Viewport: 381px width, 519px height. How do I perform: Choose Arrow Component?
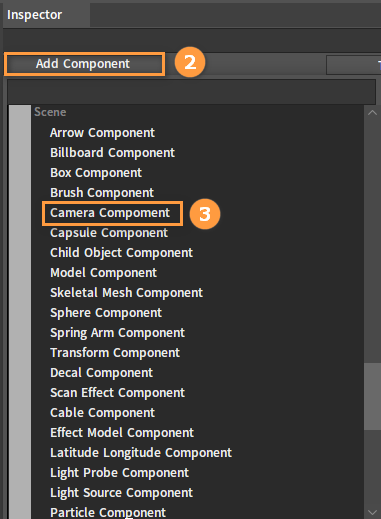[x=102, y=133]
